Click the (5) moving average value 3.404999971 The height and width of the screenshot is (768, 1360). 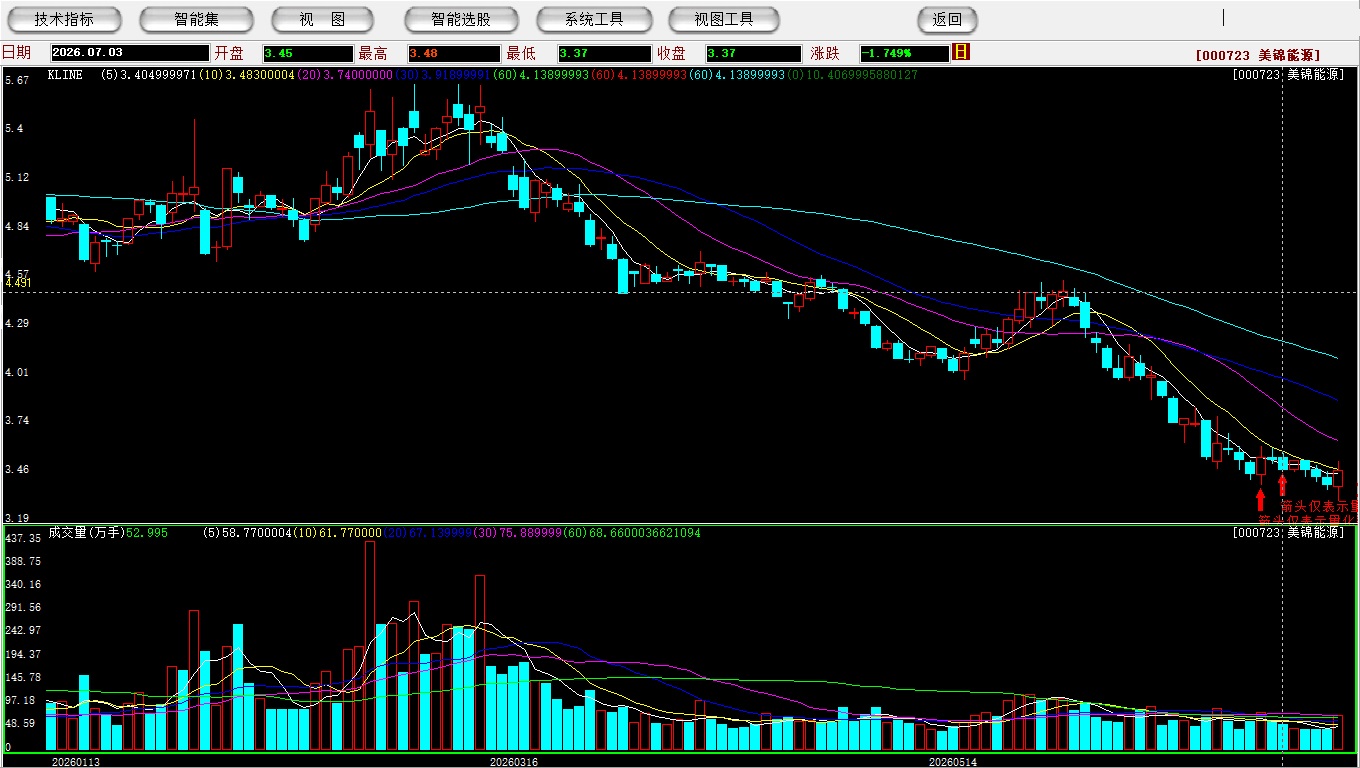[149, 75]
